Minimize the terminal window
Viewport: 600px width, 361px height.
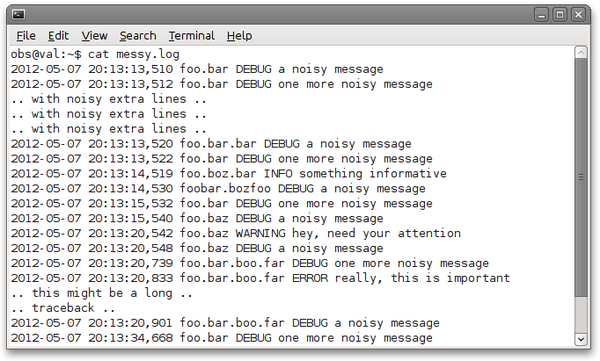(541, 15)
